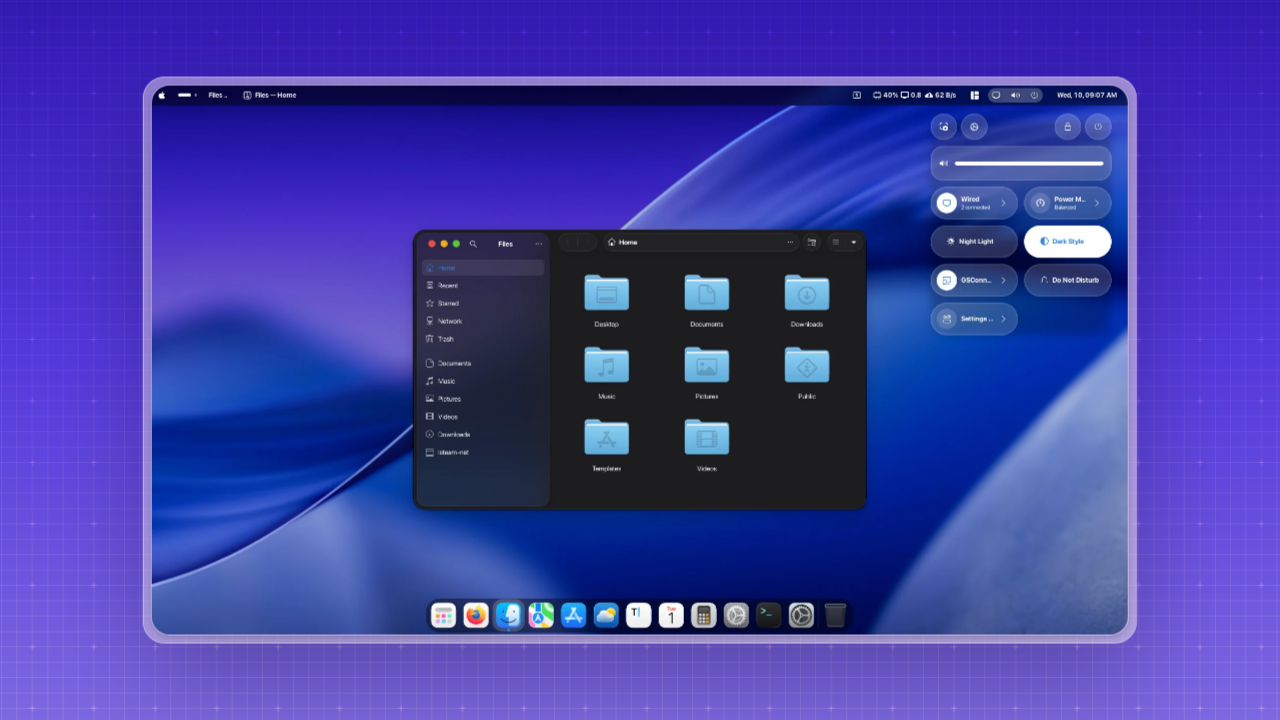Click the Files — Home window title in top bar
The width and height of the screenshot is (1280, 720).
tap(270, 95)
